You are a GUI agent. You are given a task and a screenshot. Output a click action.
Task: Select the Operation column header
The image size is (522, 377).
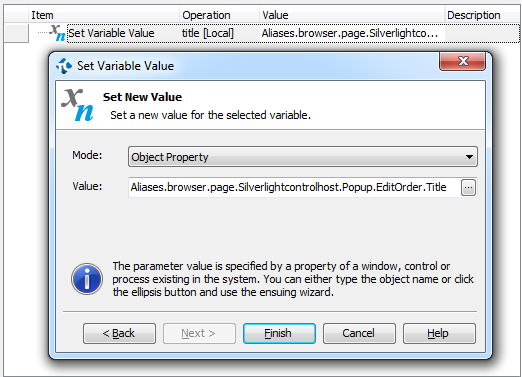[x=219, y=15]
